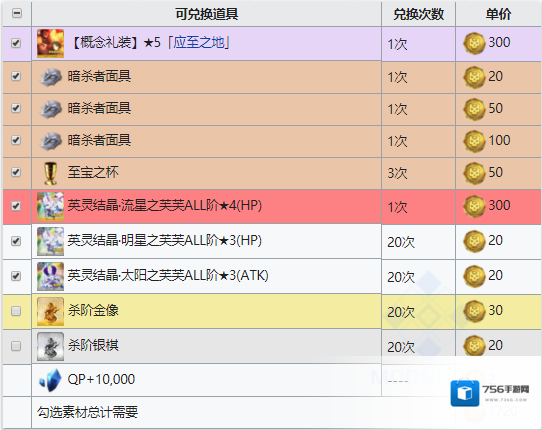This screenshot has width=542, height=430.
Task: Click the 杀阶金像 gold statue icon
Action: click(x=50, y=311)
